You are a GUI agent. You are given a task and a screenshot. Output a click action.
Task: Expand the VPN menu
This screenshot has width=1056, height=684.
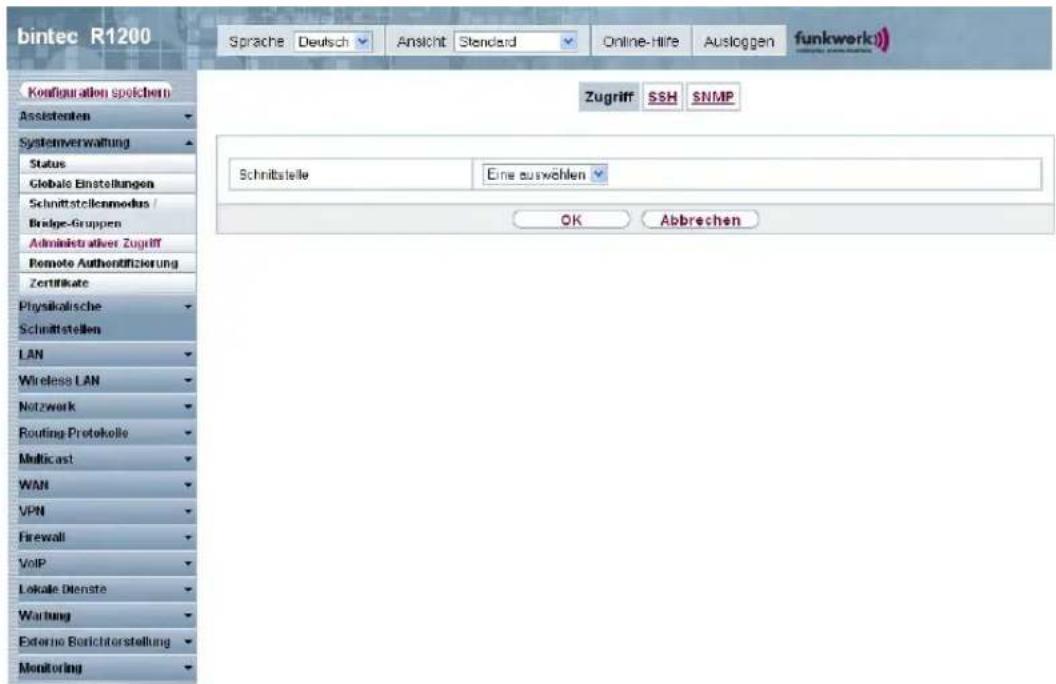tap(106, 511)
